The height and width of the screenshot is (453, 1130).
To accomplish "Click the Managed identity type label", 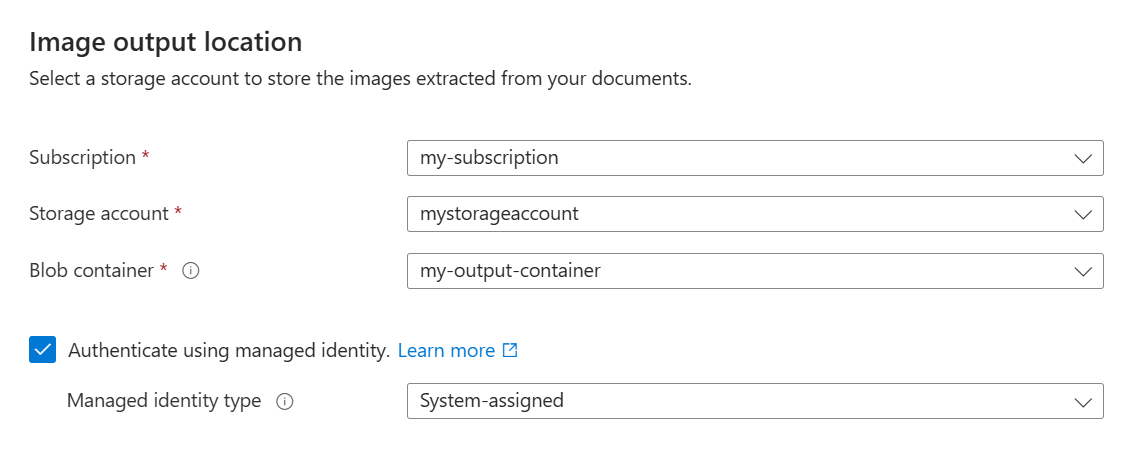I will coord(164,400).
